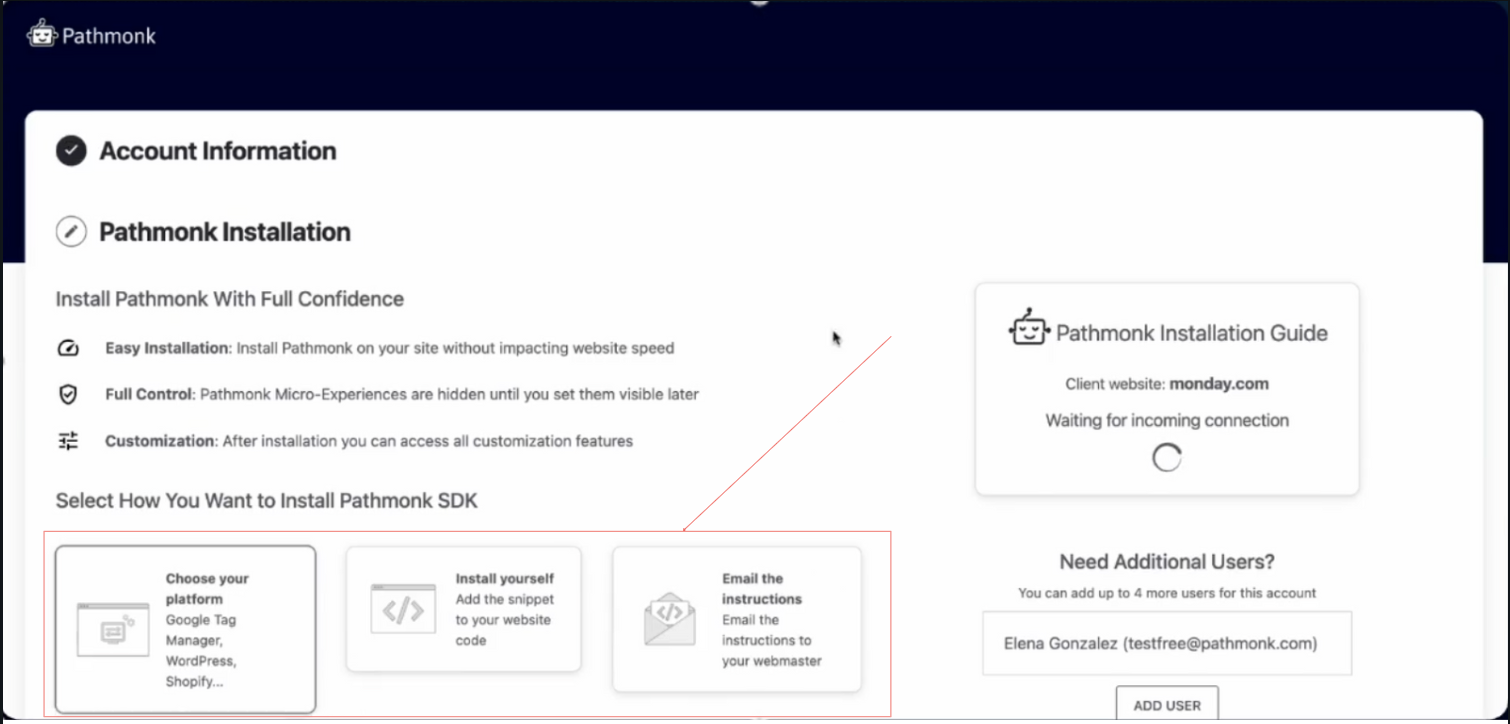Select the Install yourself option
Viewport: 1510px width, 724px height.
[464, 609]
